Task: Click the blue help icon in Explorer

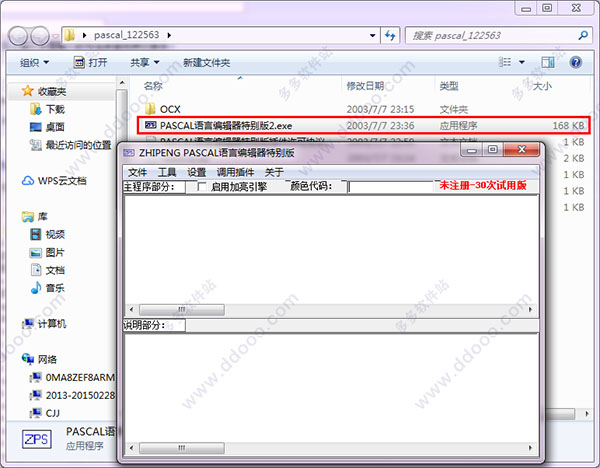Action: tap(576, 62)
